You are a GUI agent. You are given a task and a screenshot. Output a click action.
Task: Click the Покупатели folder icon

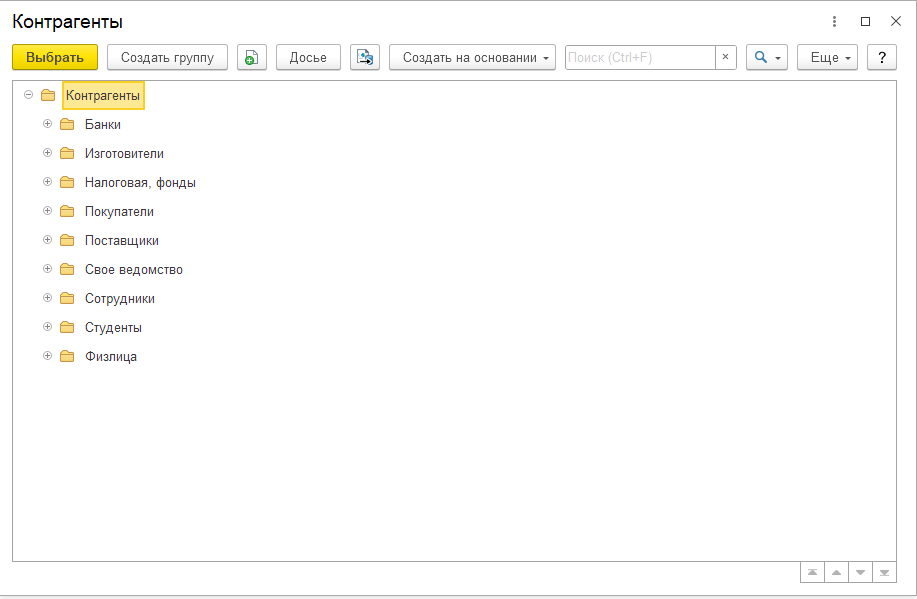tap(67, 211)
